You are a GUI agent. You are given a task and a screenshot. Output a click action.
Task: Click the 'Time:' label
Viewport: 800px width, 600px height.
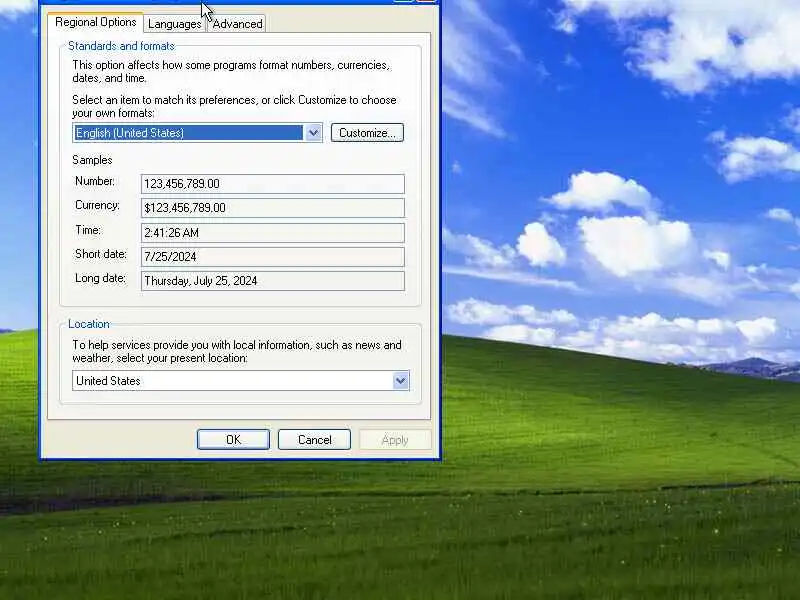pos(88,230)
